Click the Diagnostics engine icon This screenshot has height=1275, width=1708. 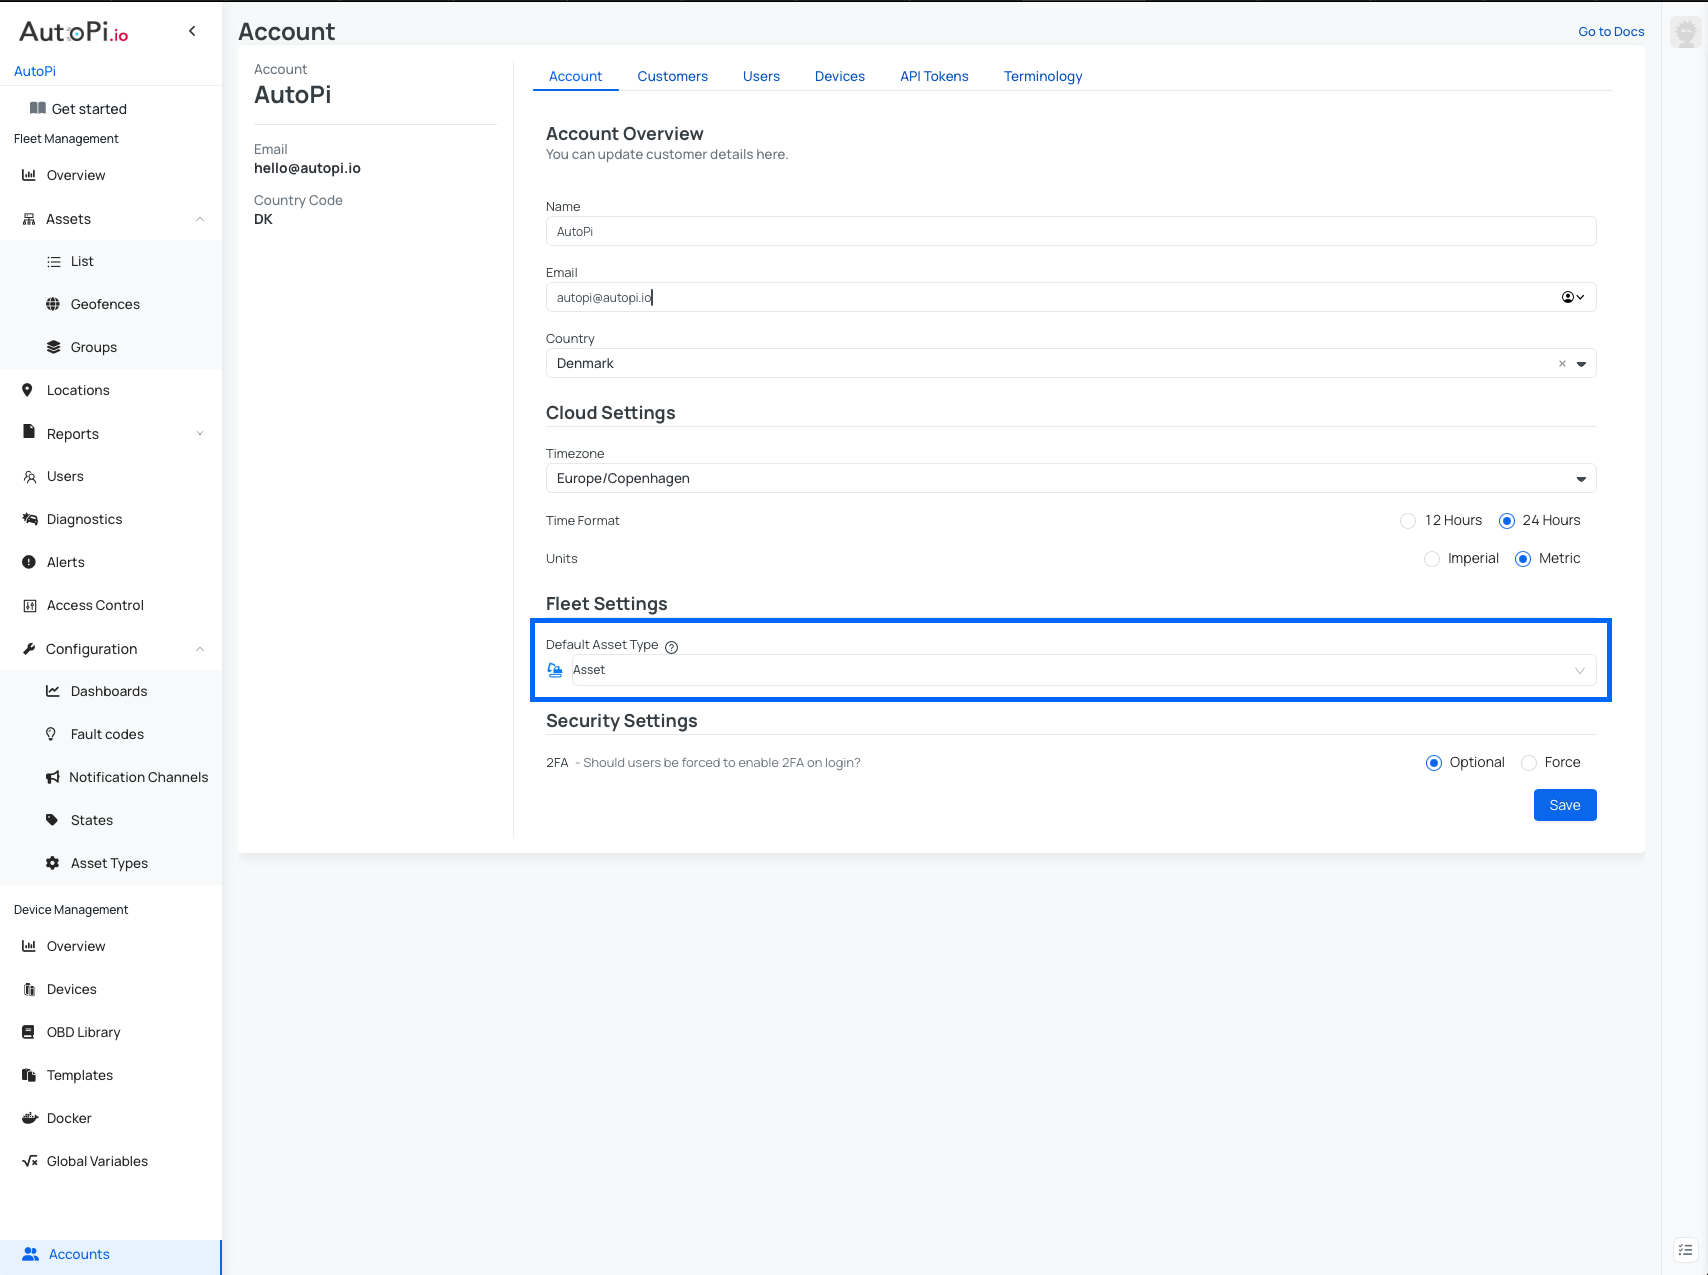(x=30, y=519)
